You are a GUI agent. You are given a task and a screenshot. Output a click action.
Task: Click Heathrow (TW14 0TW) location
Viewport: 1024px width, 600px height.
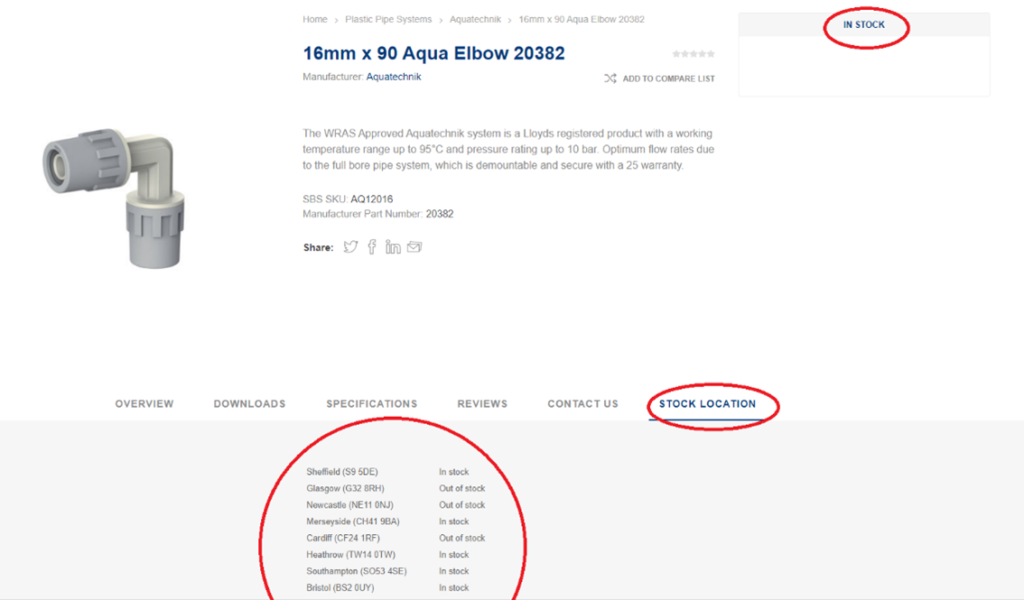(351, 555)
